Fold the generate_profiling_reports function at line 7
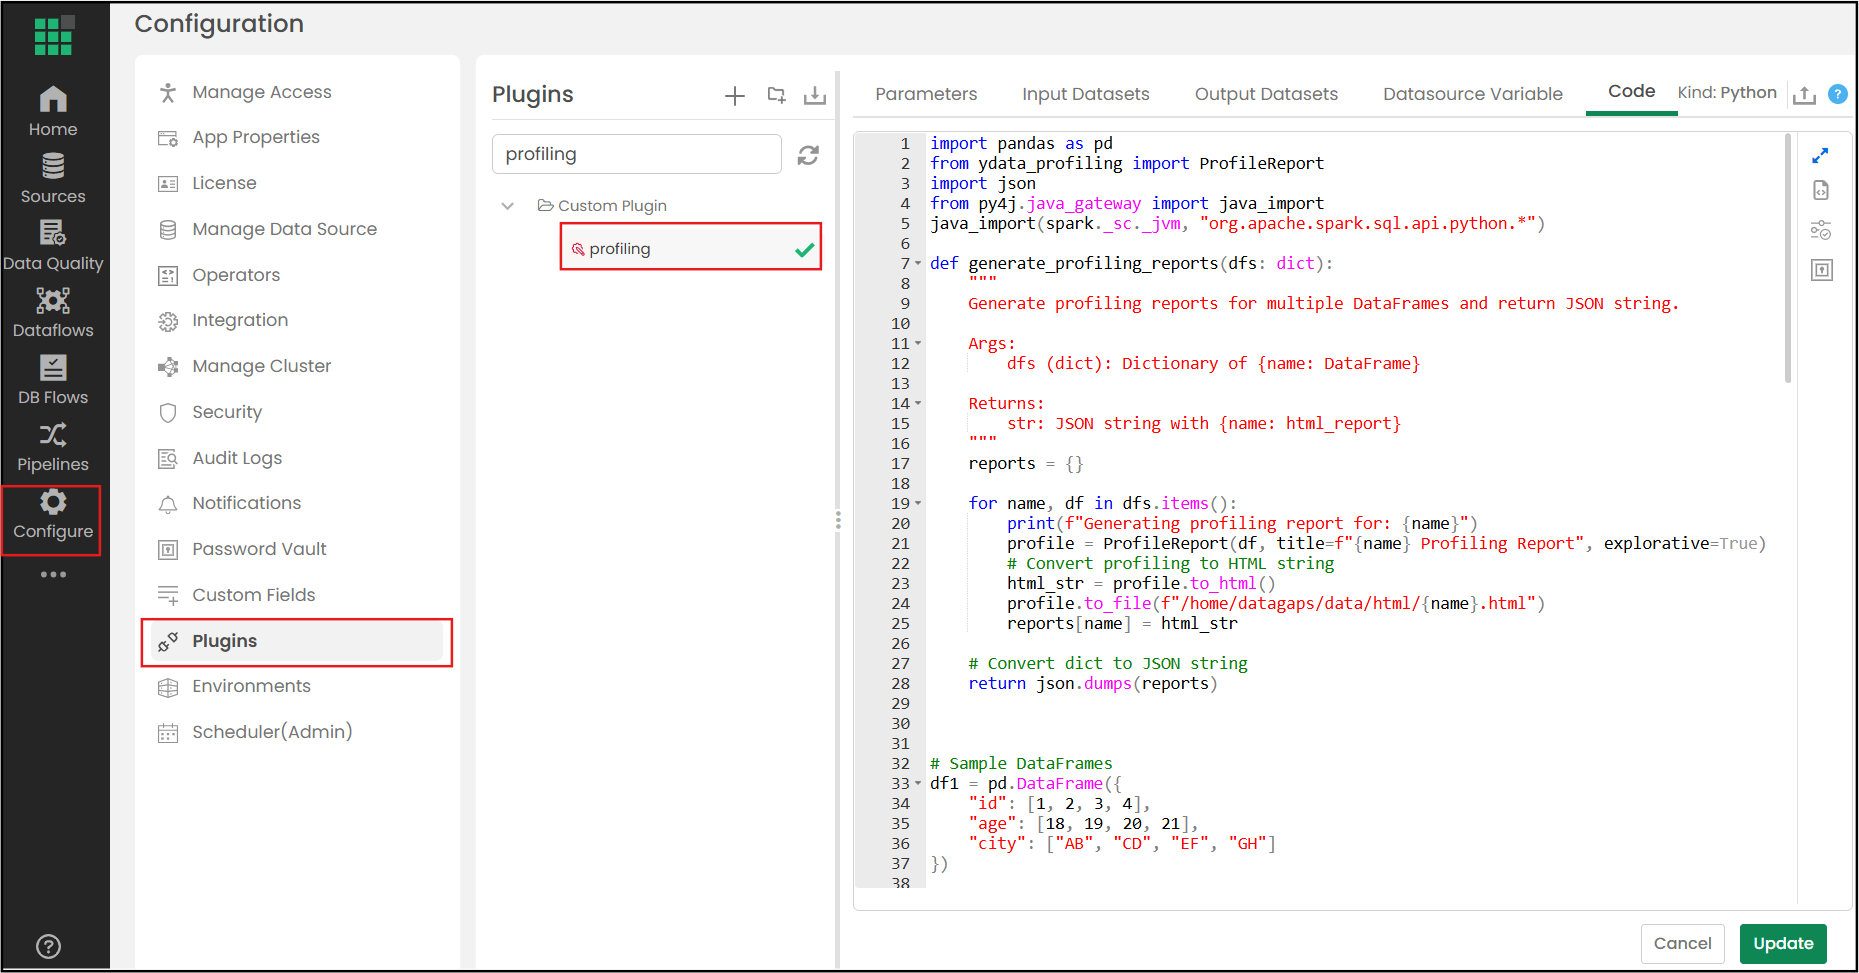Viewport: 1859px width, 973px height. point(918,264)
